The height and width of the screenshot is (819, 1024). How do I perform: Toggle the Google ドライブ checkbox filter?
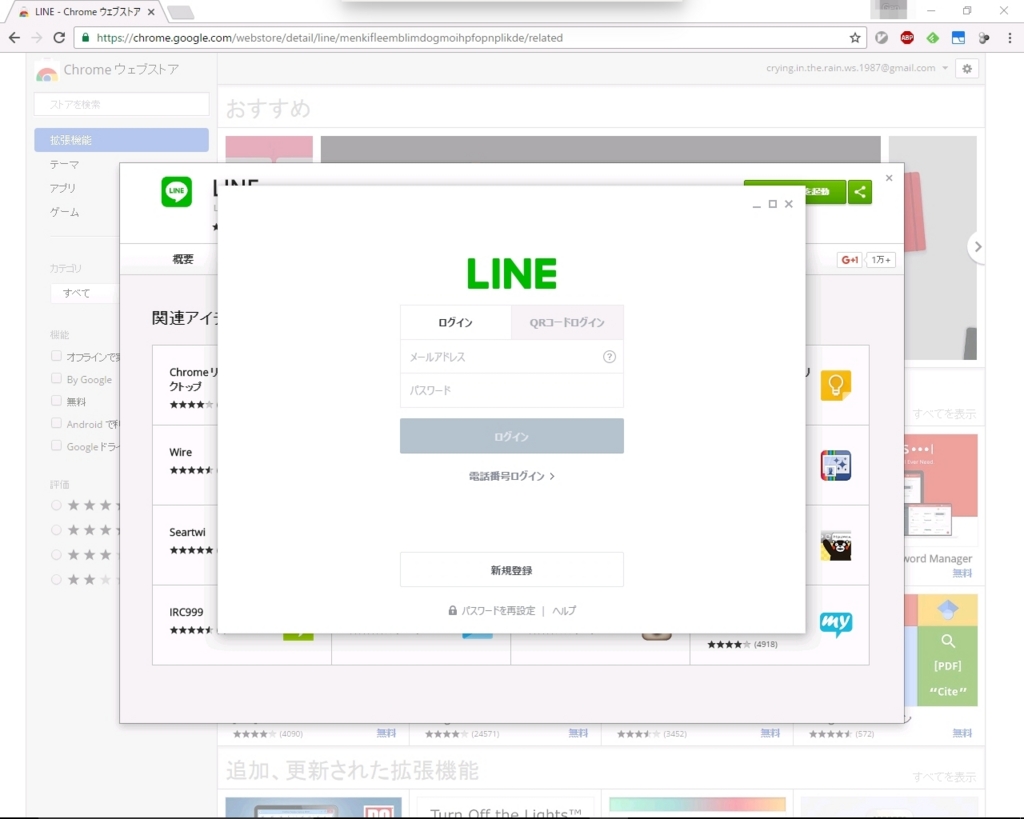(56, 445)
